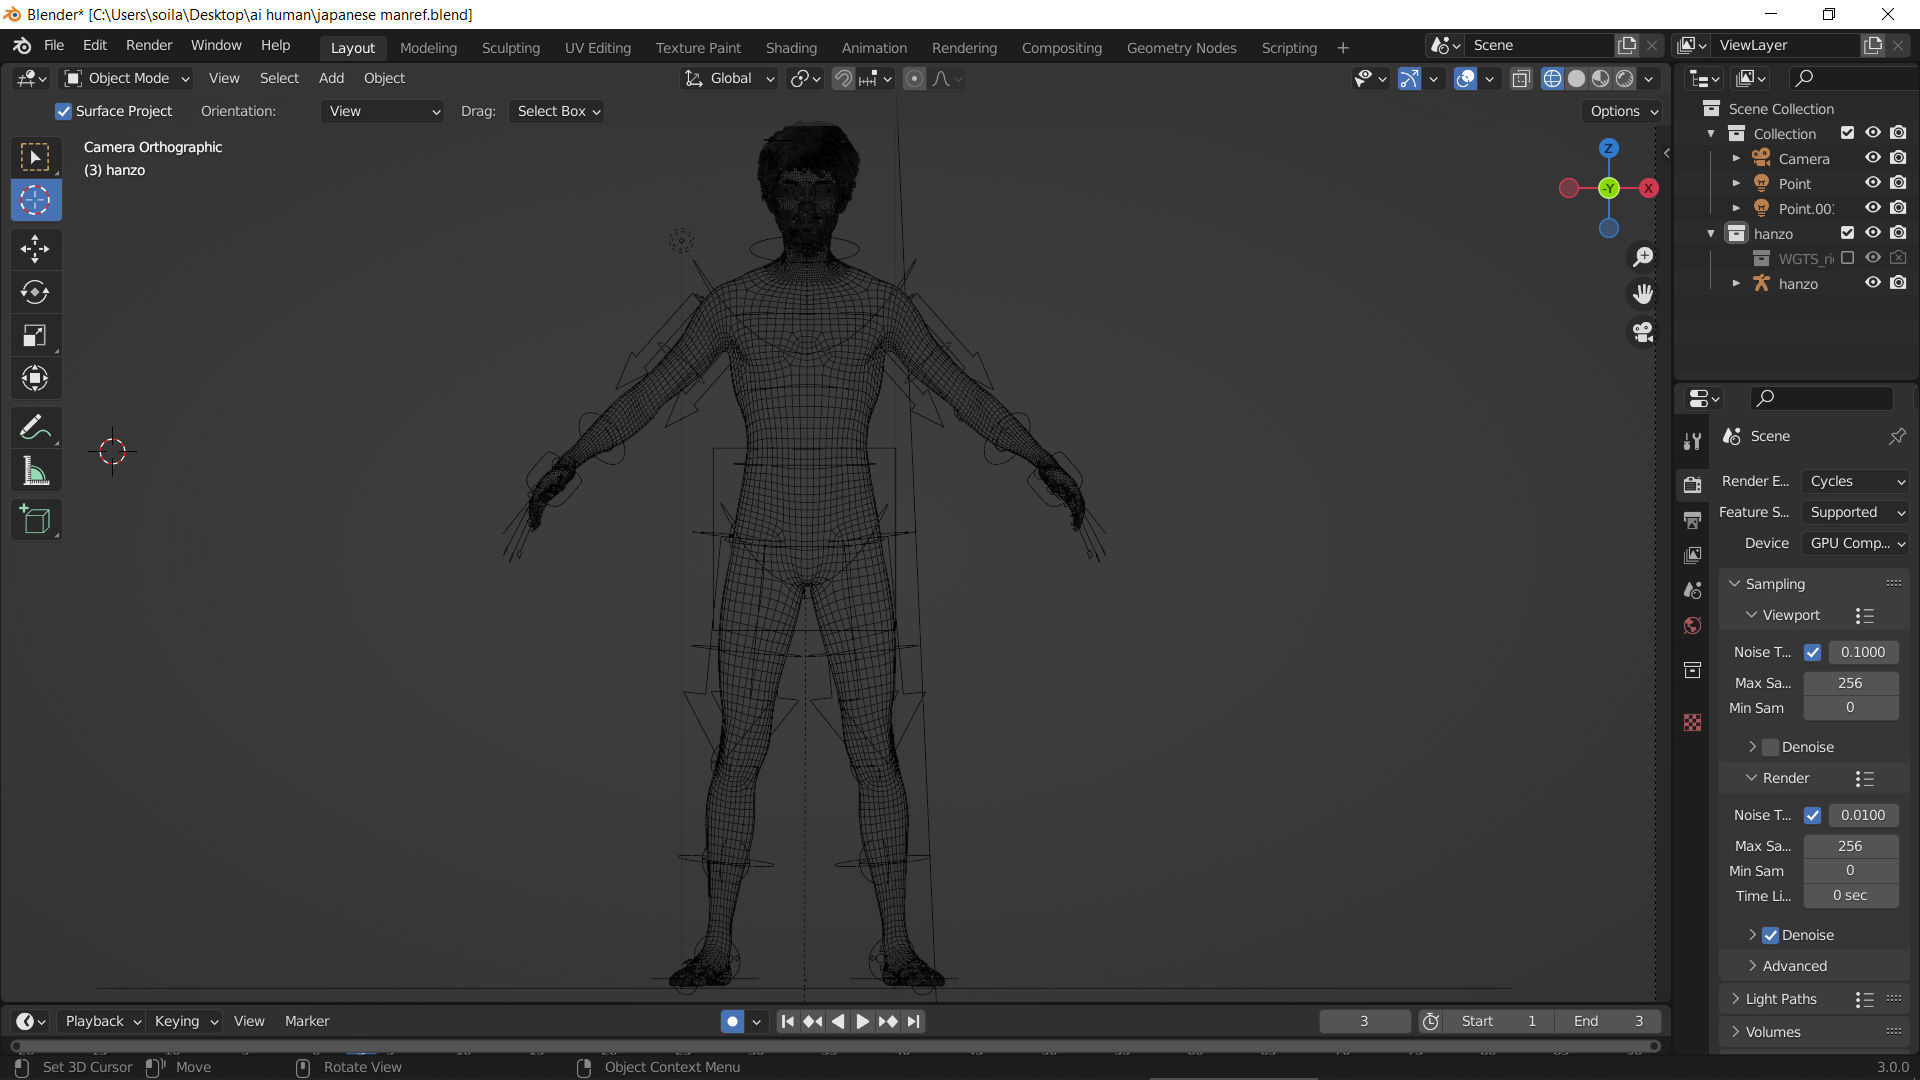Viewport: 1920px width, 1080px height.
Task: Open the Render Engine Cycles dropdown
Action: pyautogui.click(x=1856, y=481)
